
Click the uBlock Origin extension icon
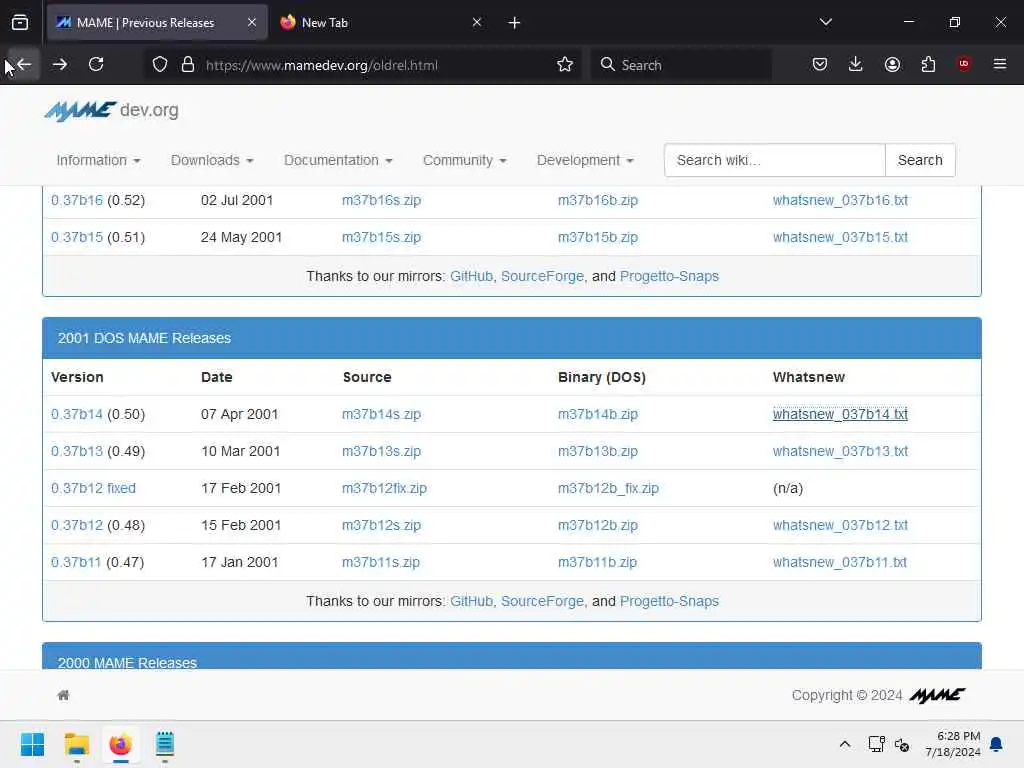point(964,64)
